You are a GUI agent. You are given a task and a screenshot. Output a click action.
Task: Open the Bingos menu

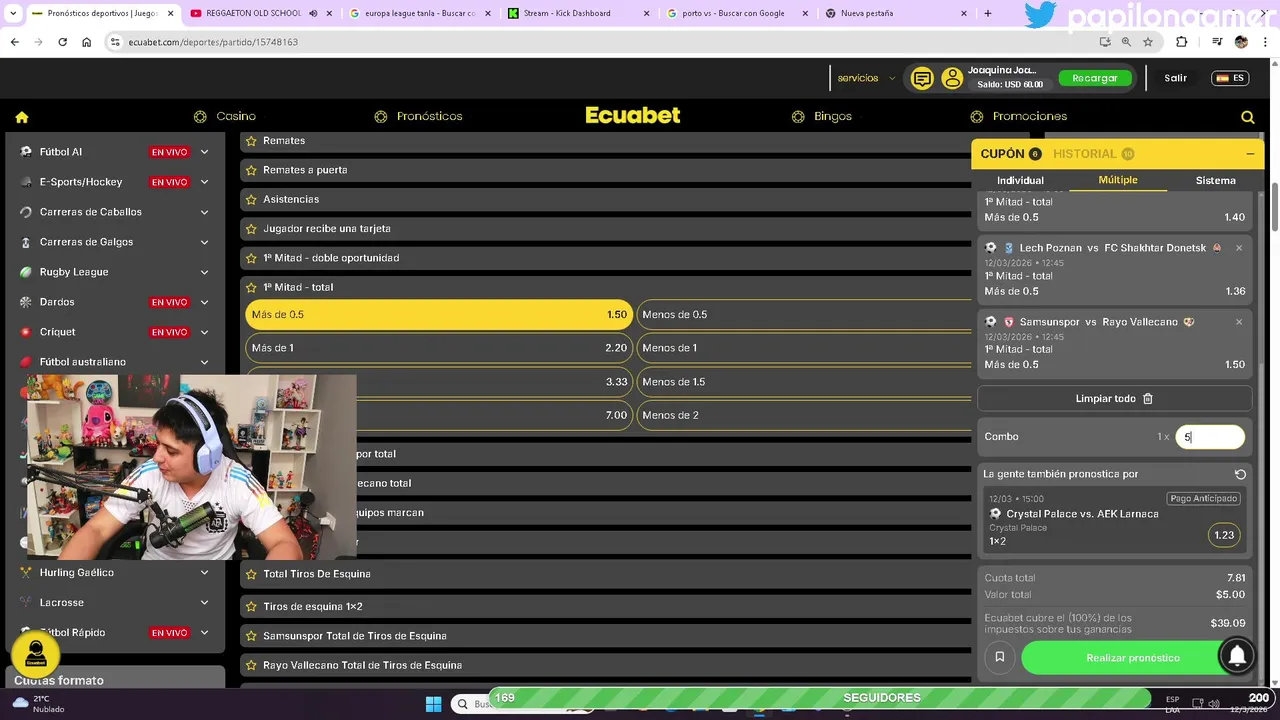click(822, 117)
